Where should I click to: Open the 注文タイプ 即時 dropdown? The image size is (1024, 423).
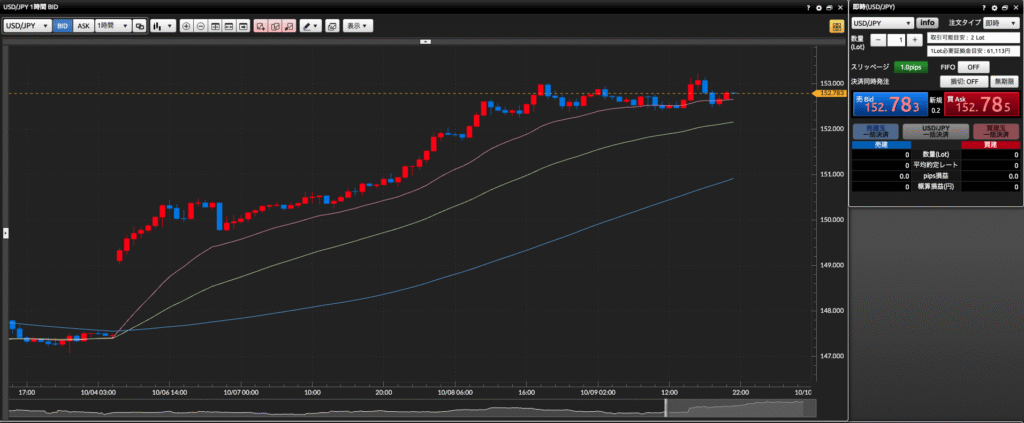[x=1000, y=22]
